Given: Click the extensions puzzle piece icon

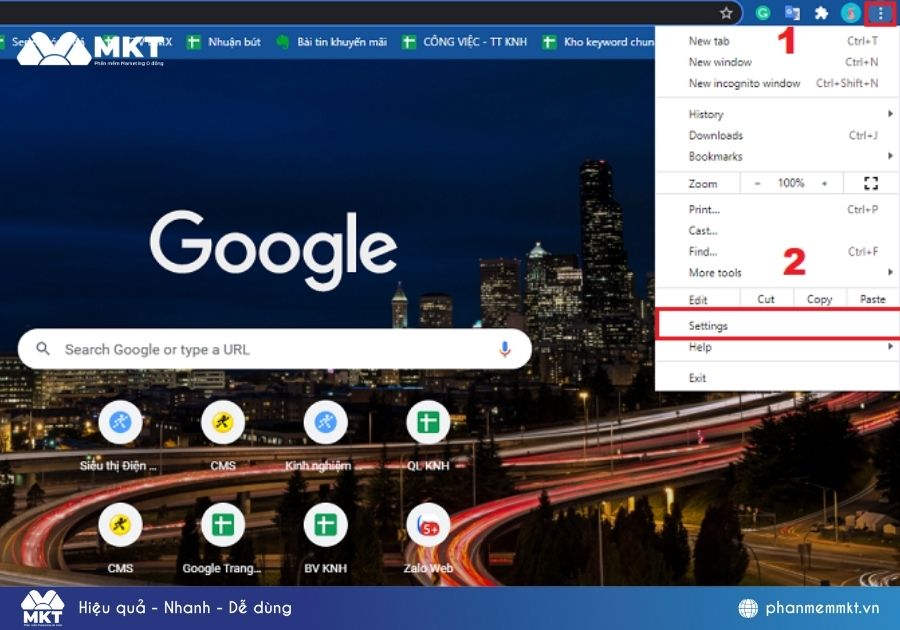Looking at the screenshot, I should click(x=822, y=14).
